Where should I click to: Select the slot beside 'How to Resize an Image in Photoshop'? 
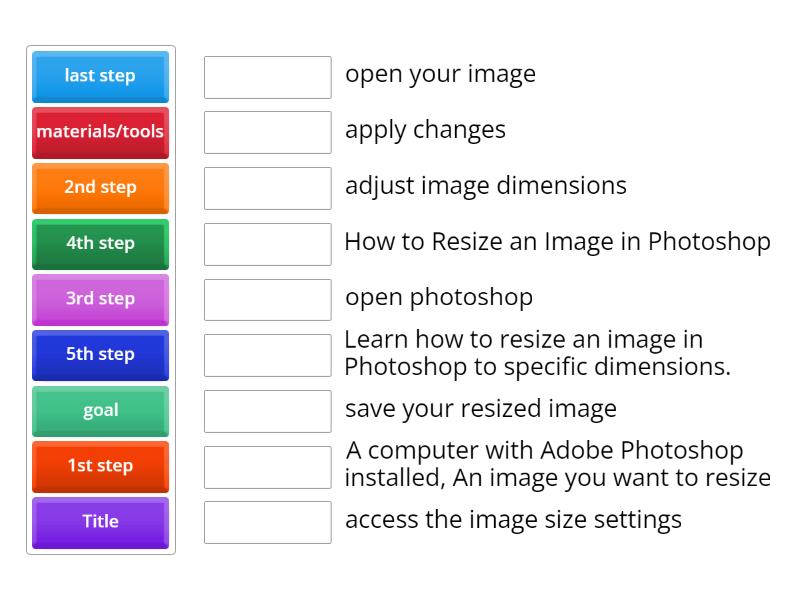267,244
